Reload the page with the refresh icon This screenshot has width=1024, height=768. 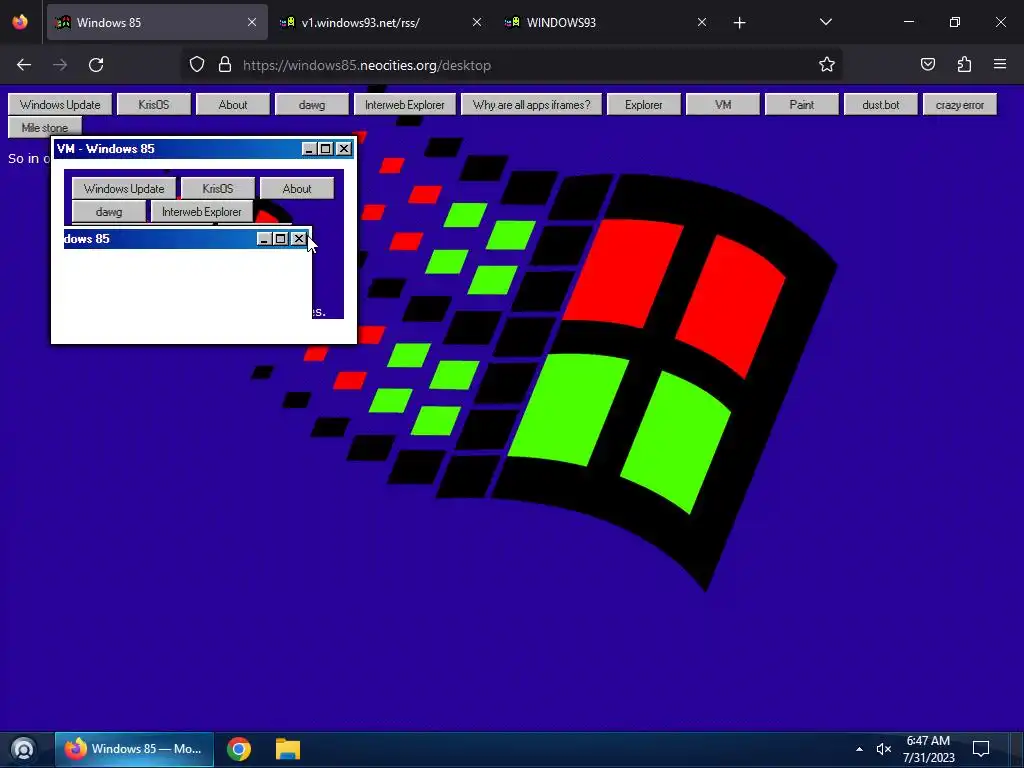(x=96, y=65)
